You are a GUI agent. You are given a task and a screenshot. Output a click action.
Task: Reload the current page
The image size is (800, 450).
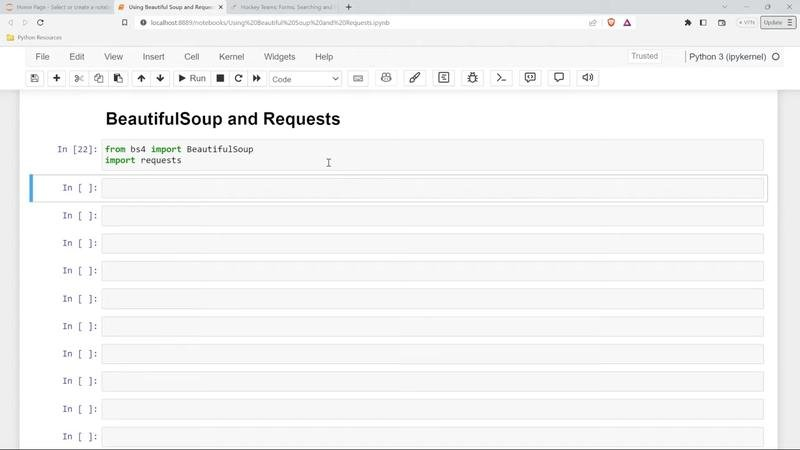40,22
